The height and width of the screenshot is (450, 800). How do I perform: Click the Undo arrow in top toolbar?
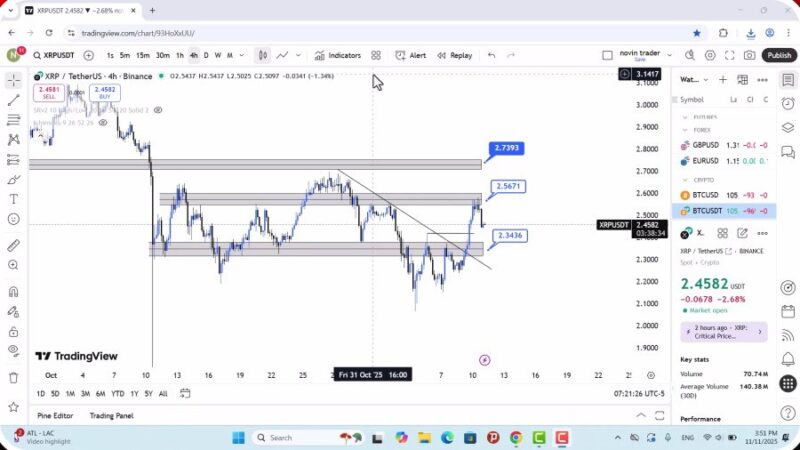[491, 56]
